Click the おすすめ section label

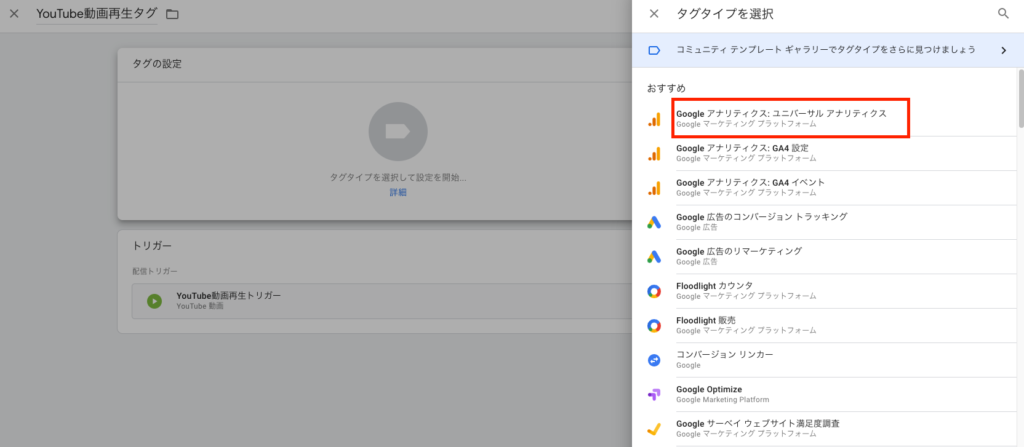tap(666, 88)
